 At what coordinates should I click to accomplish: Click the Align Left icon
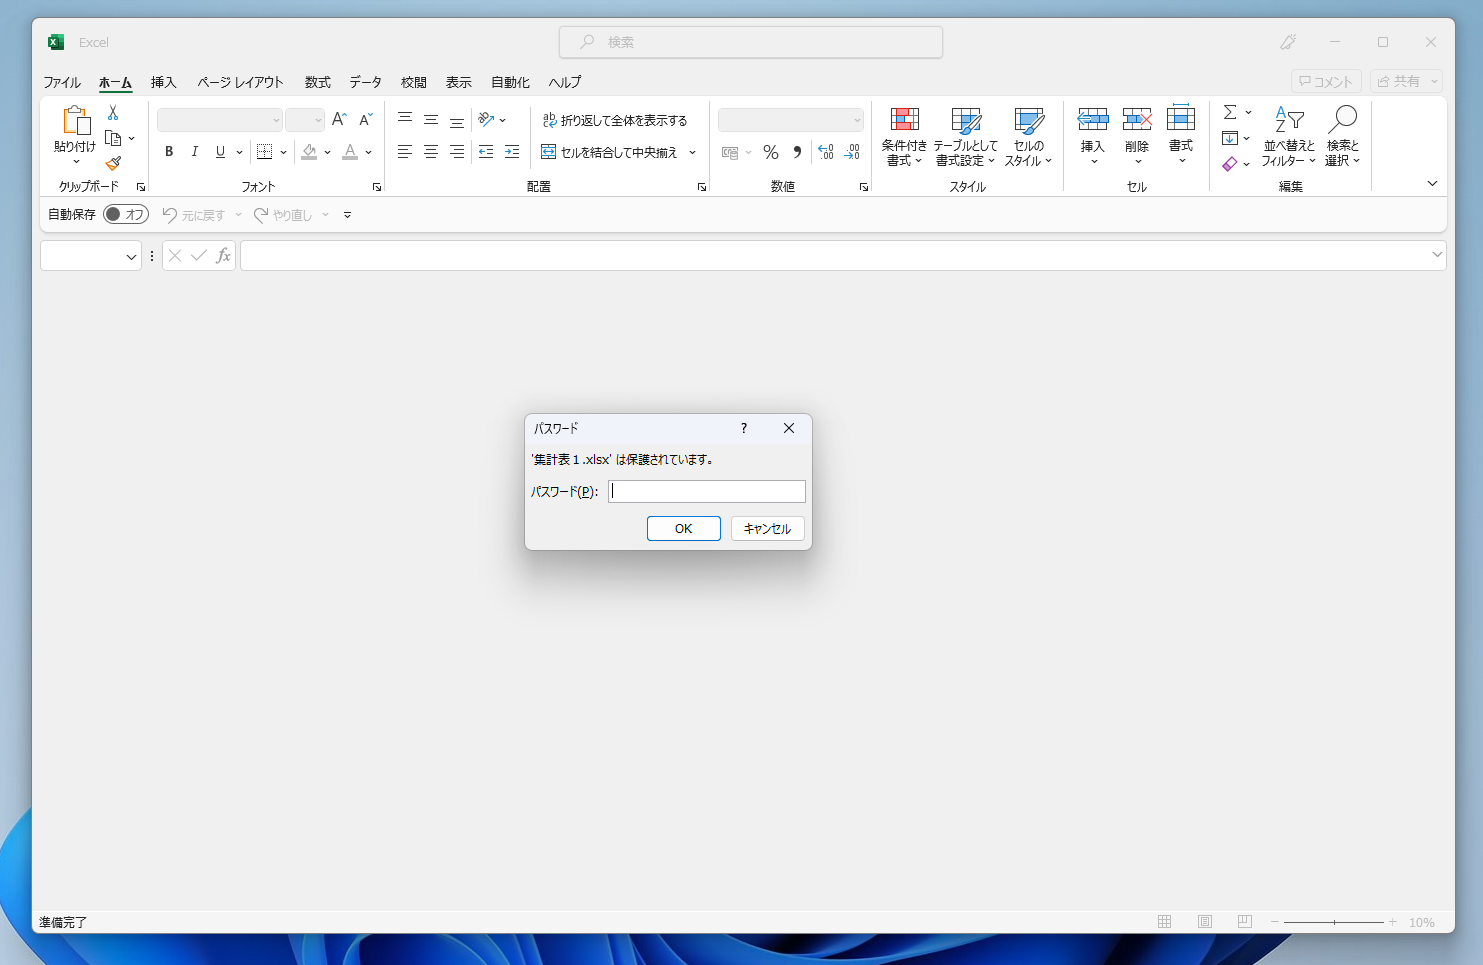(x=405, y=152)
